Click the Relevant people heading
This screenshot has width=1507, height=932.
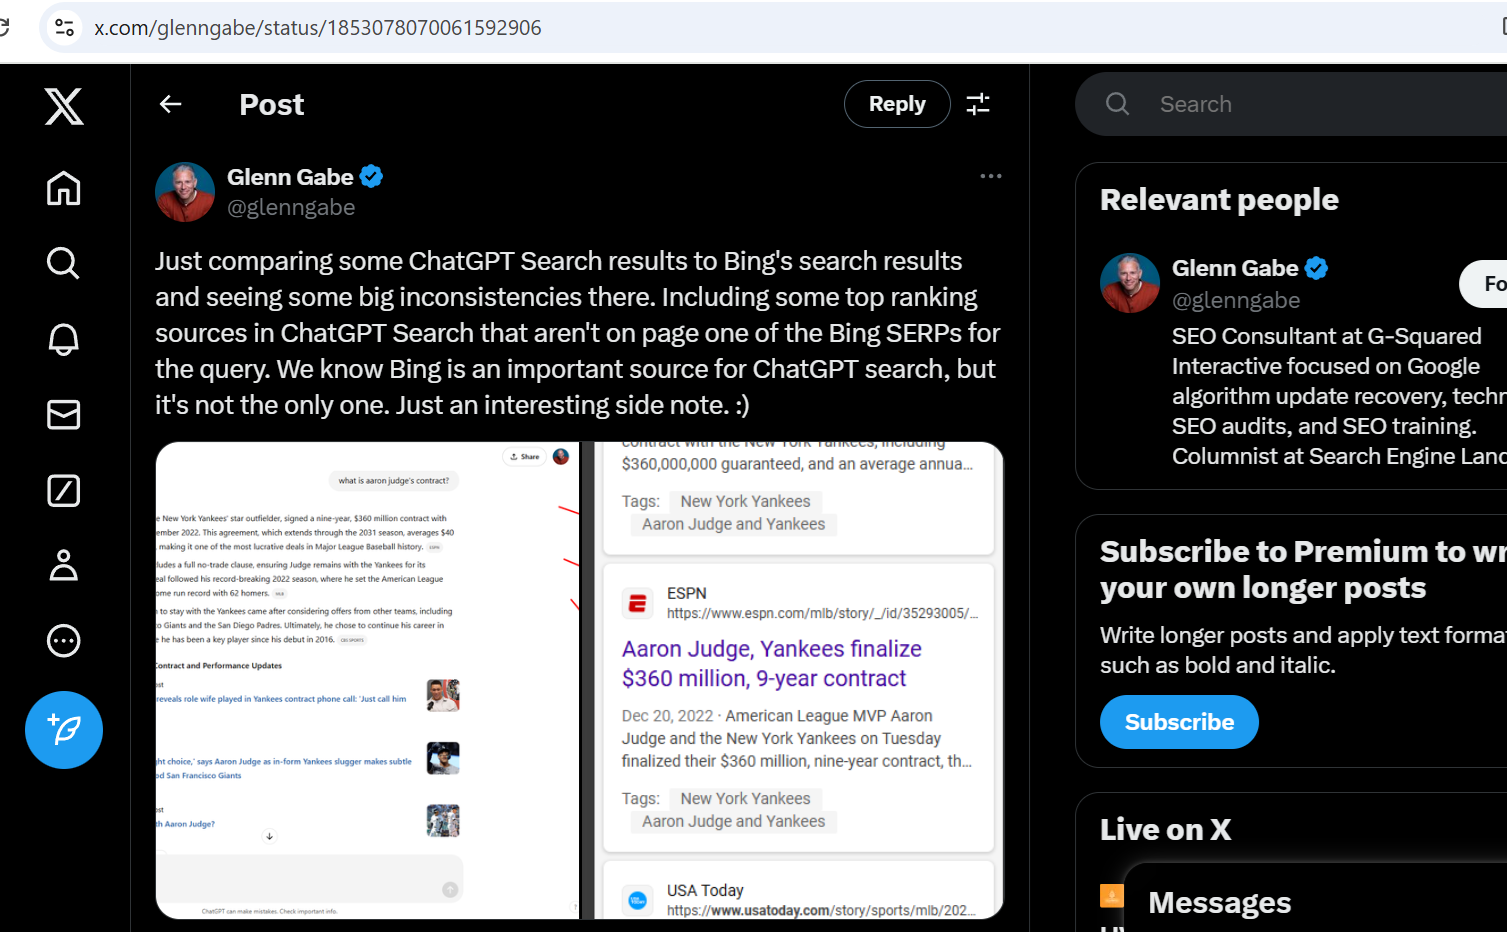(1219, 200)
